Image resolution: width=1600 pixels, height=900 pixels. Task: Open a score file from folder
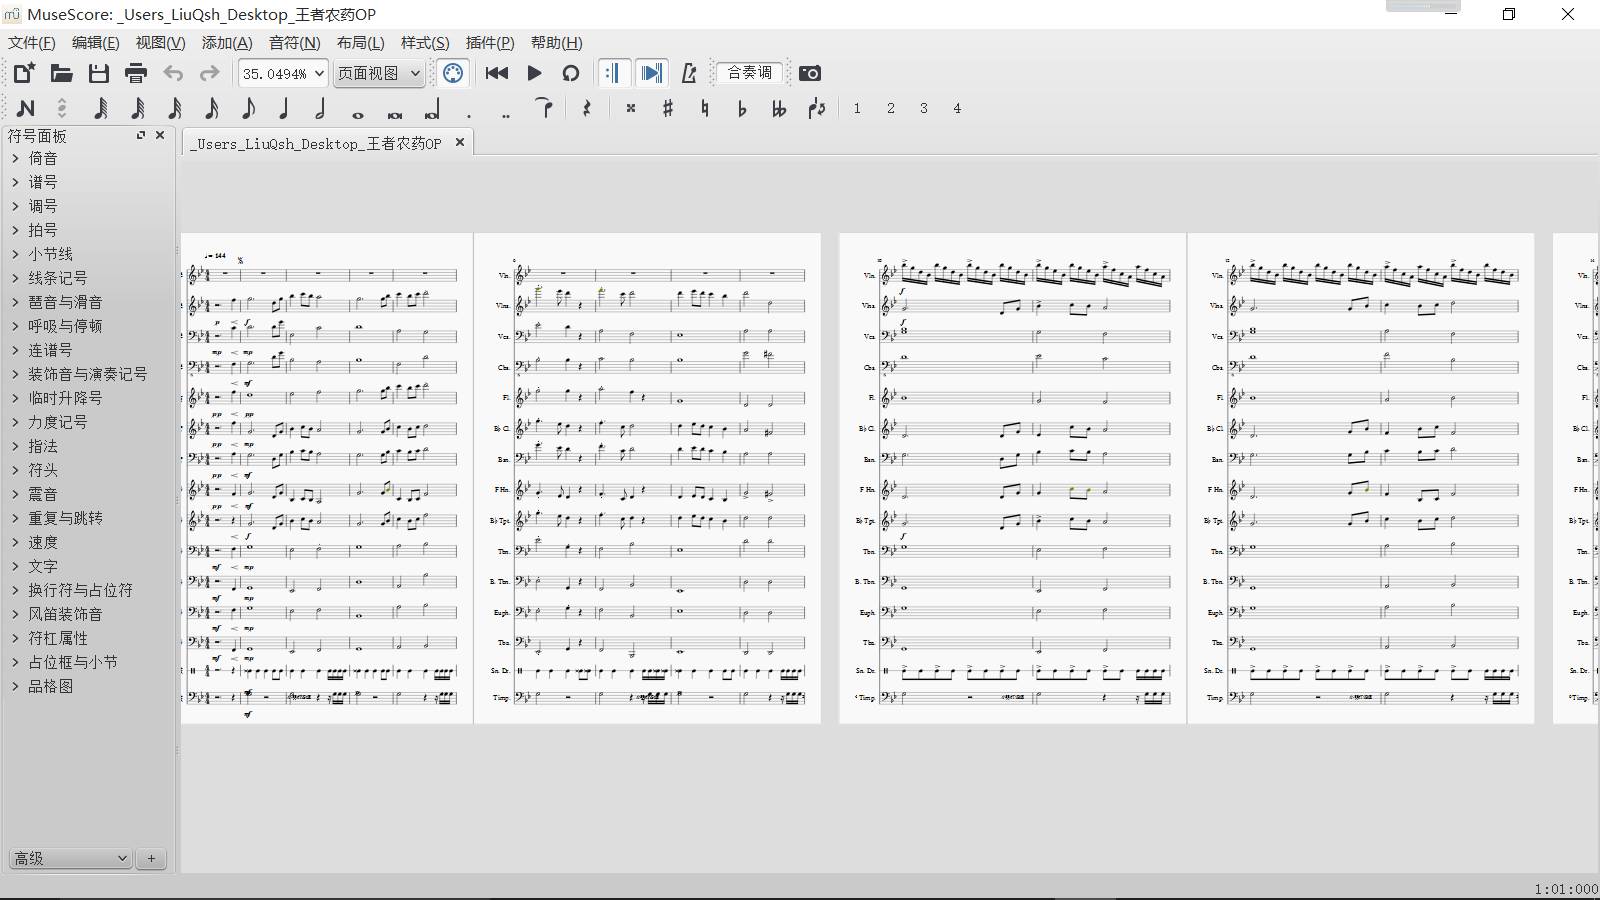click(61, 73)
